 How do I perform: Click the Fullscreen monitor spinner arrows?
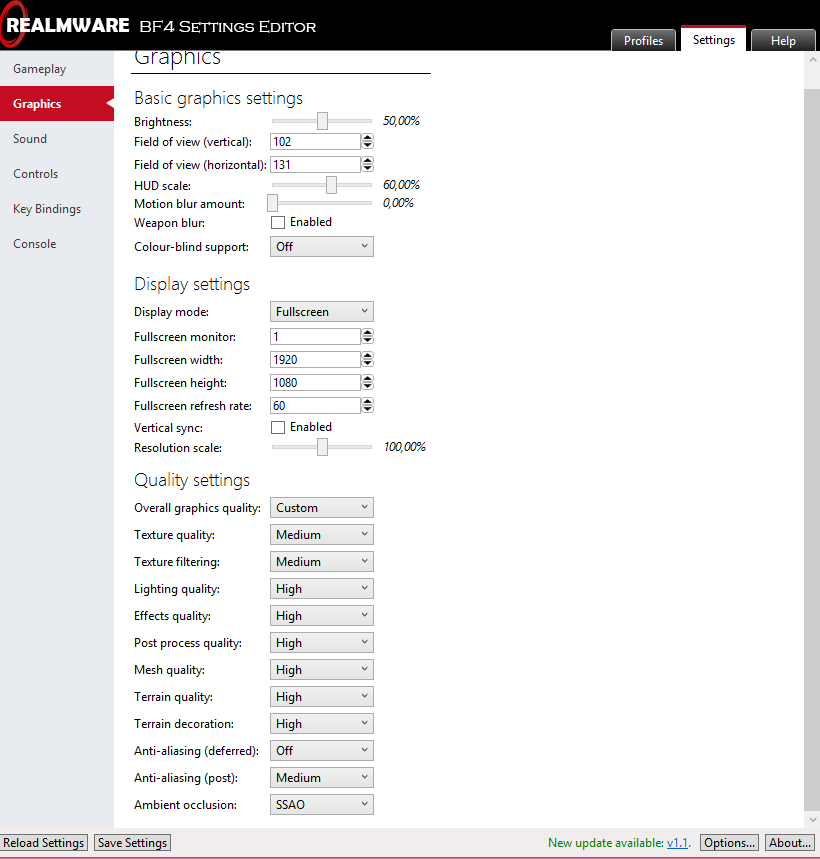point(368,336)
